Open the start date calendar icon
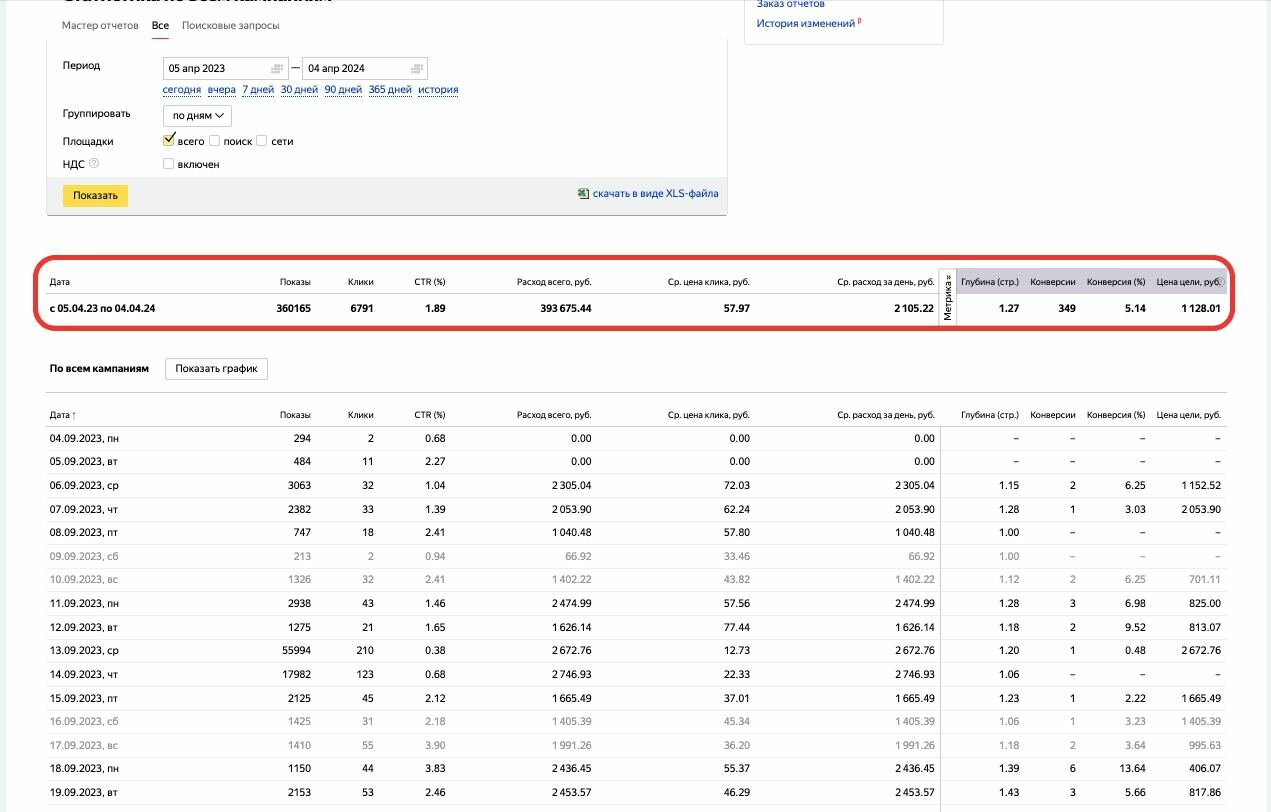 (x=277, y=69)
